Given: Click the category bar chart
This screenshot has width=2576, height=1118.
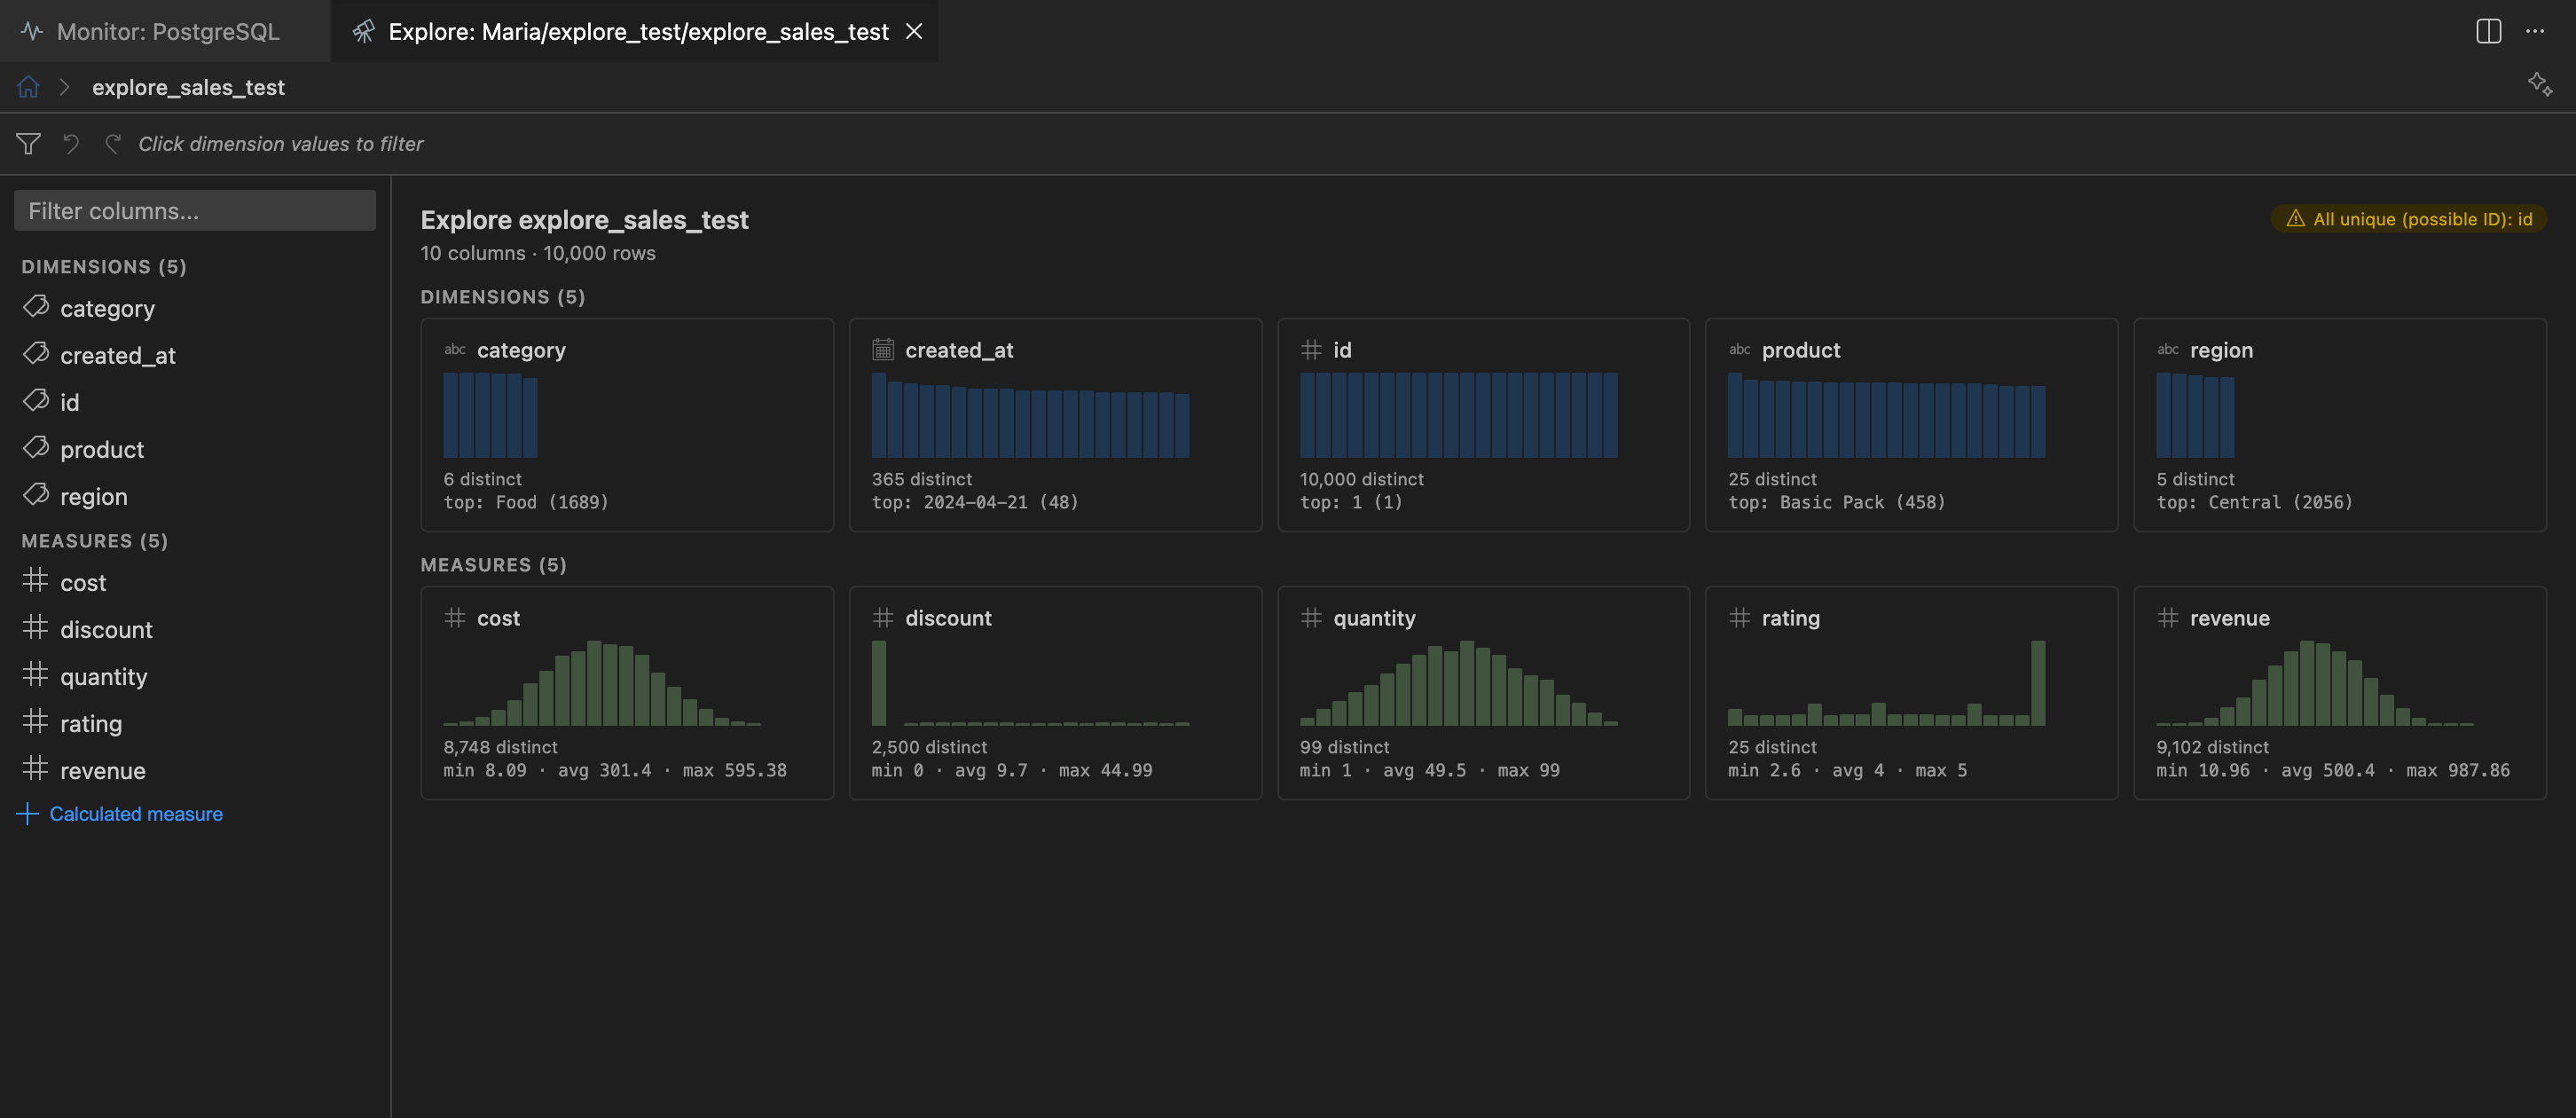Looking at the screenshot, I should coord(490,415).
